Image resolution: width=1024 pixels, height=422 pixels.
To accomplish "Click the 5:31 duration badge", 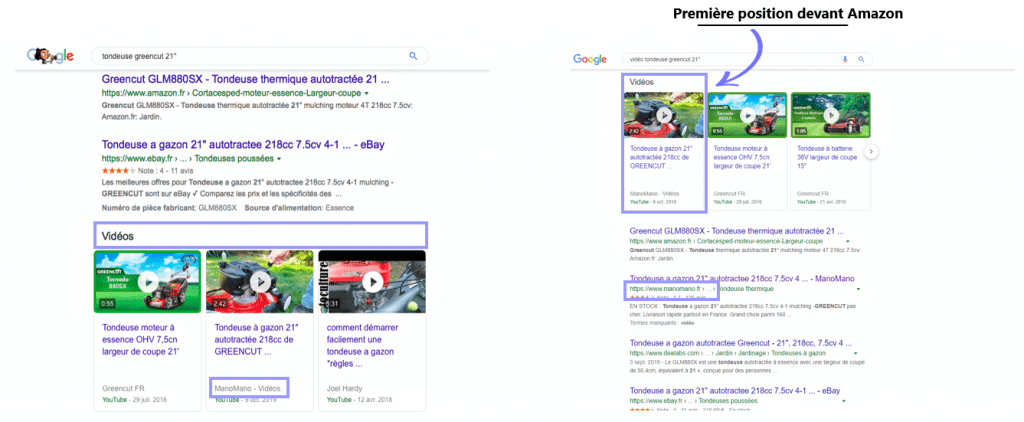I will [332, 304].
